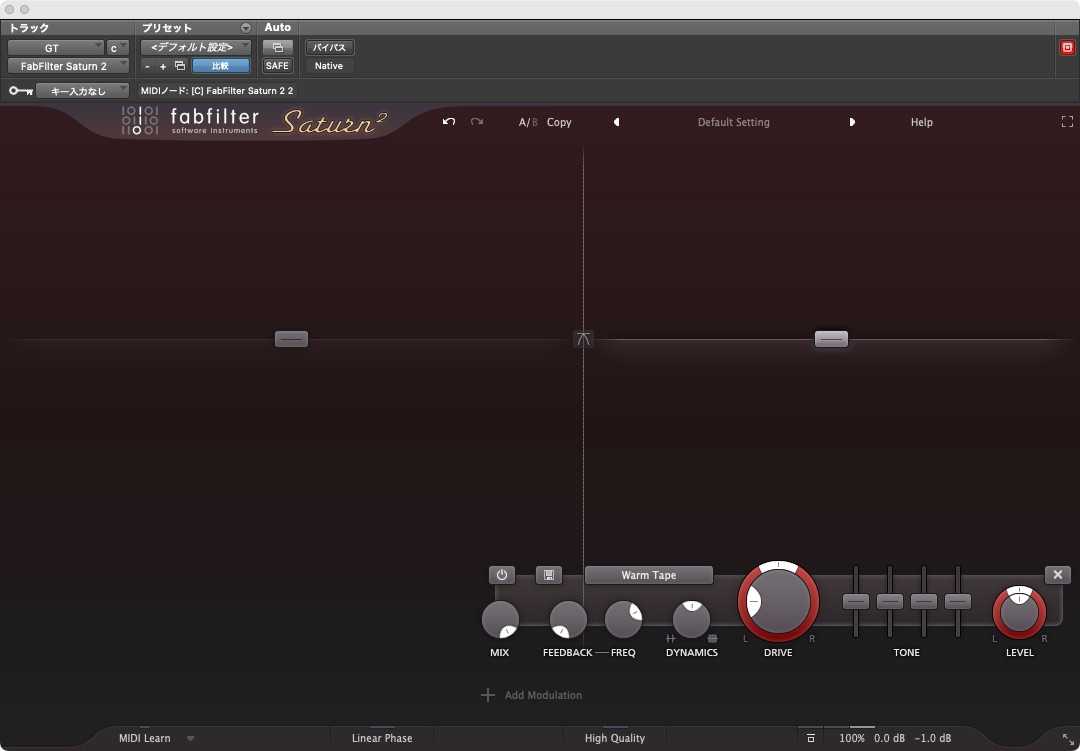Click the -1.0 dB output level value
This screenshot has height=751, width=1080.
point(933,738)
